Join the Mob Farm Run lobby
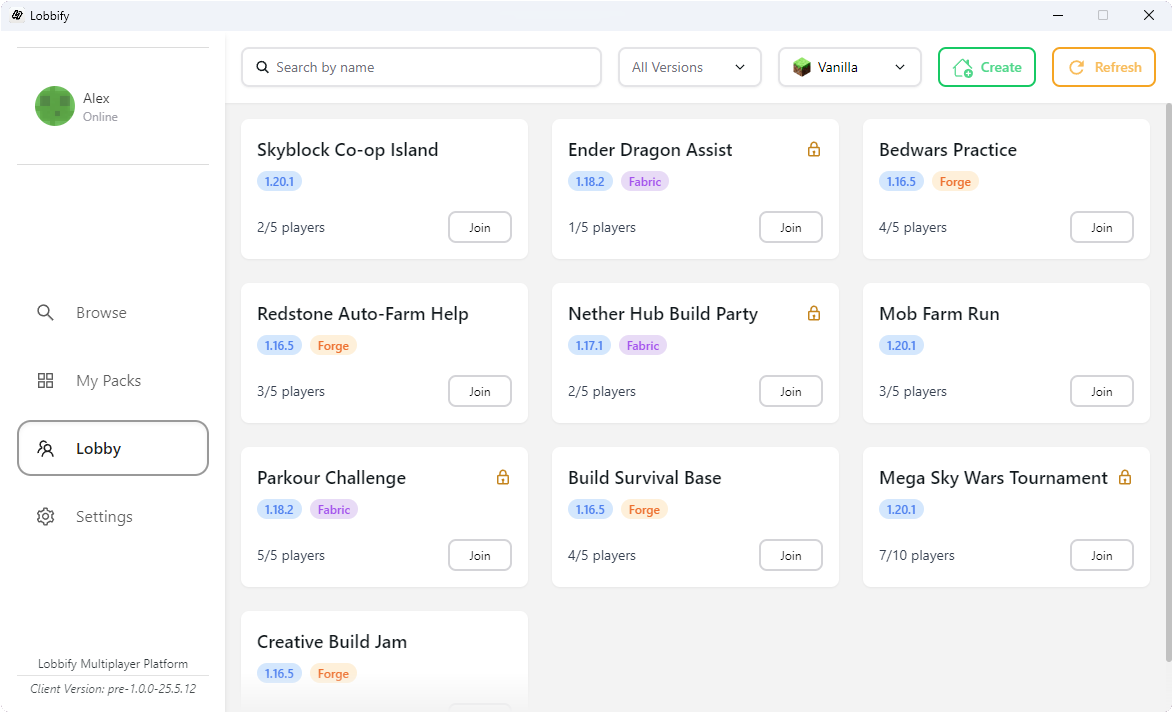This screenshot has height=713, width=1173. coord(1102,391)
